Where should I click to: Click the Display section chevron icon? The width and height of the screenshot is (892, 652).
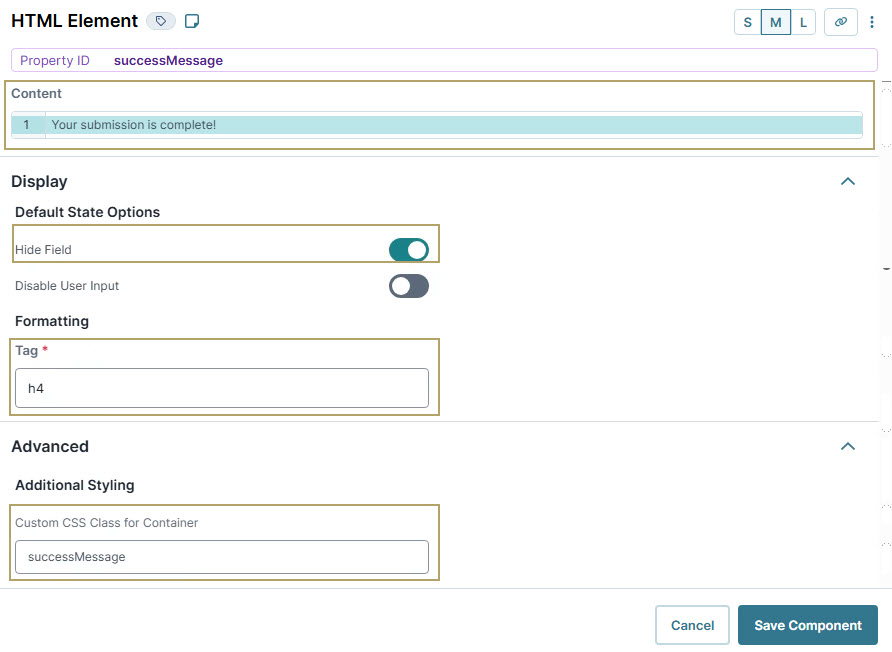click(848, 181)
